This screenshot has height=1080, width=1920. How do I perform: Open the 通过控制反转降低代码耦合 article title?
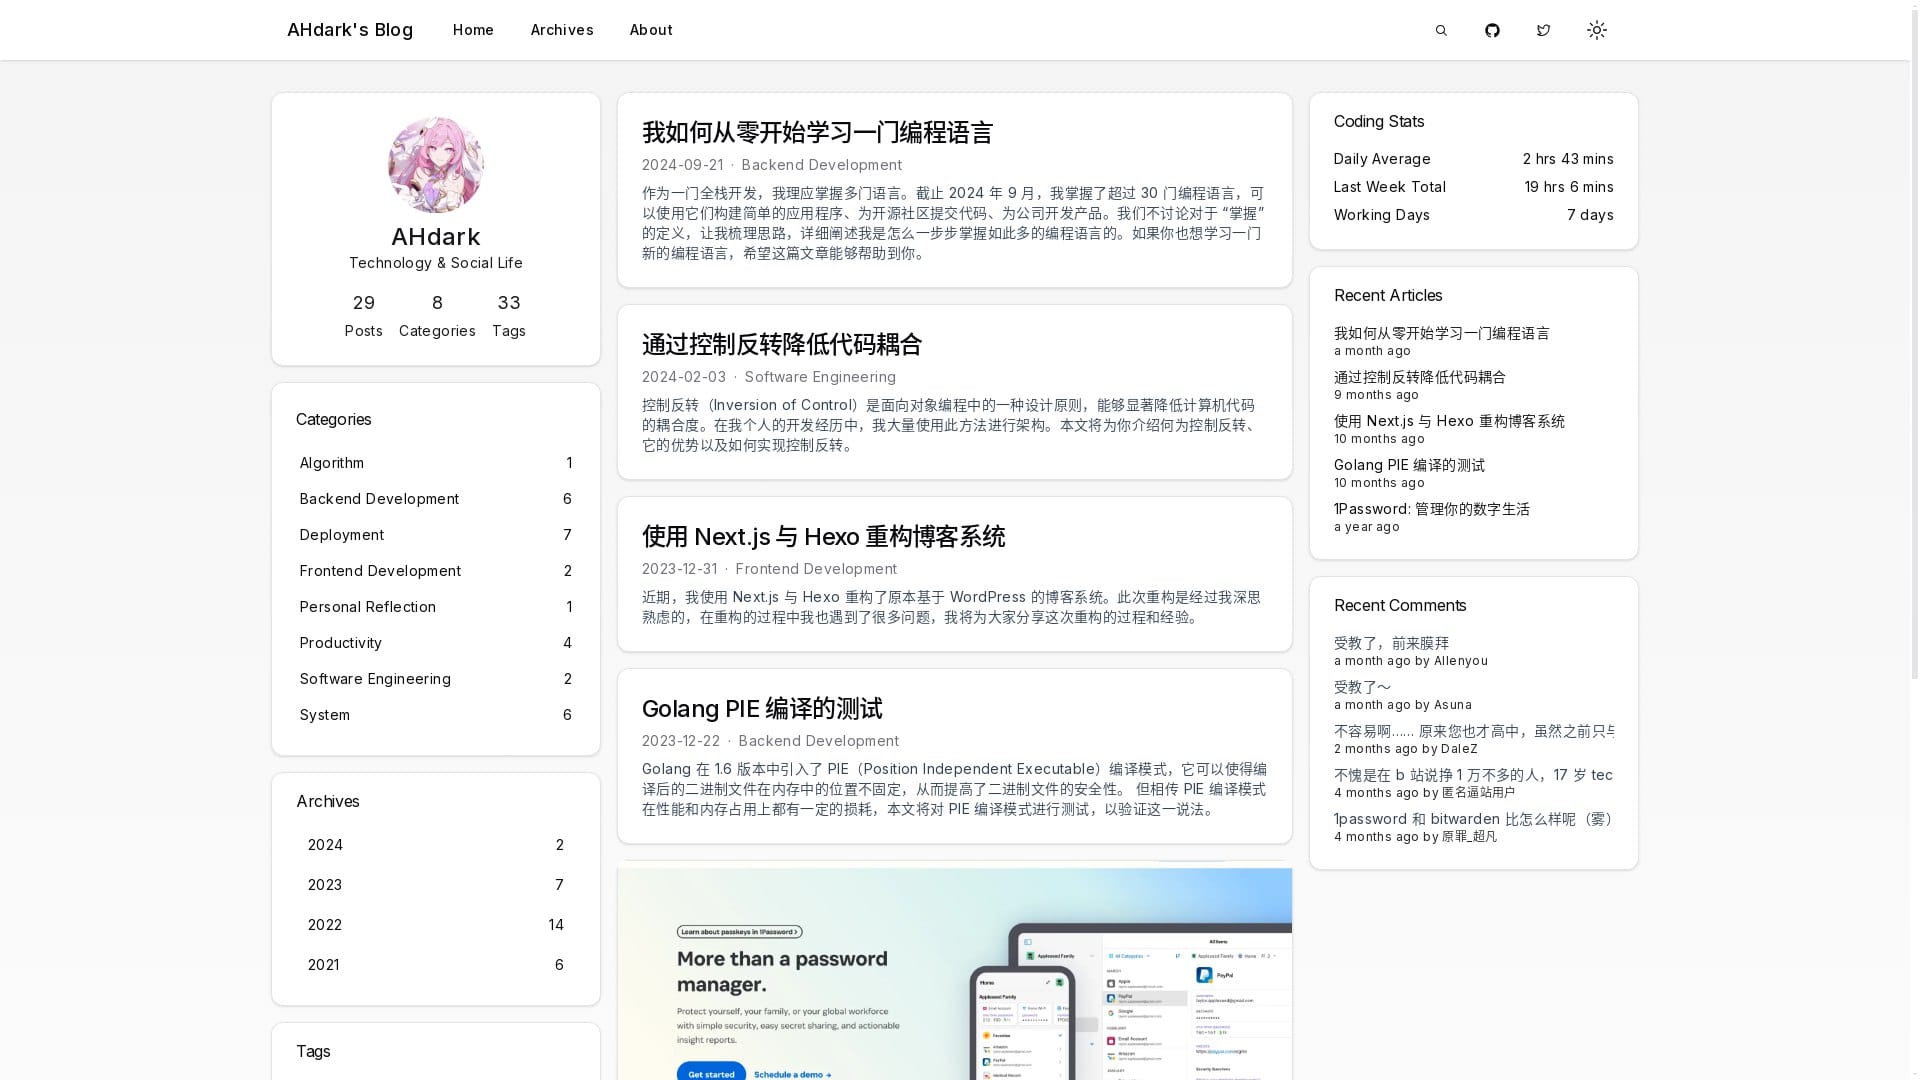click(781, 345)
